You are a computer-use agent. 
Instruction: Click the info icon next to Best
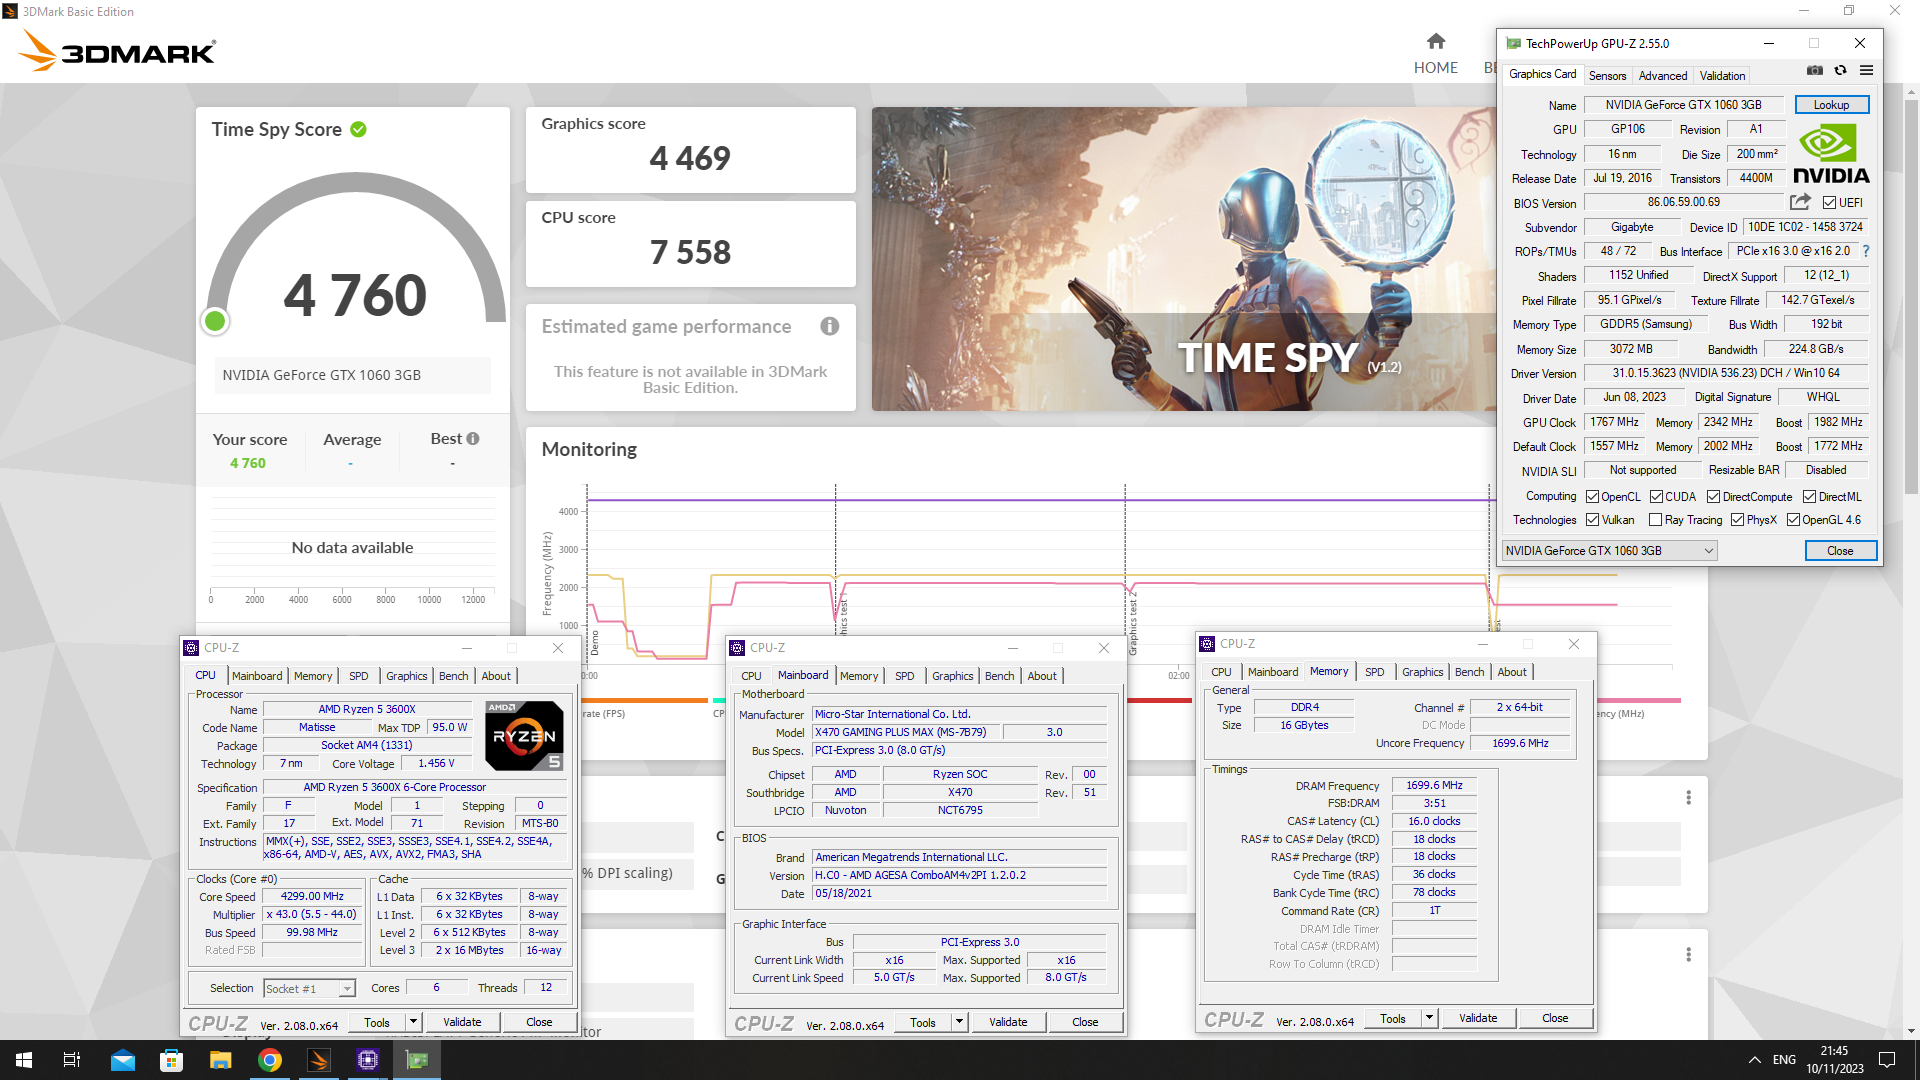pos(473,439)
